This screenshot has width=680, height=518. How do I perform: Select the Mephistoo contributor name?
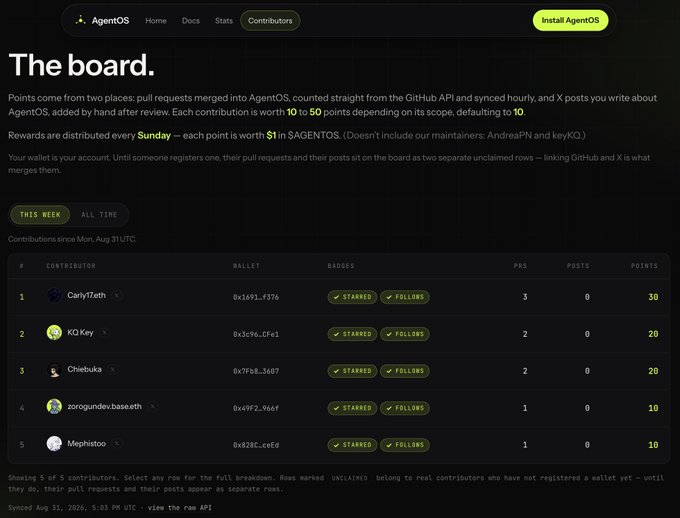pyautogui.click(x=86, y=443)
